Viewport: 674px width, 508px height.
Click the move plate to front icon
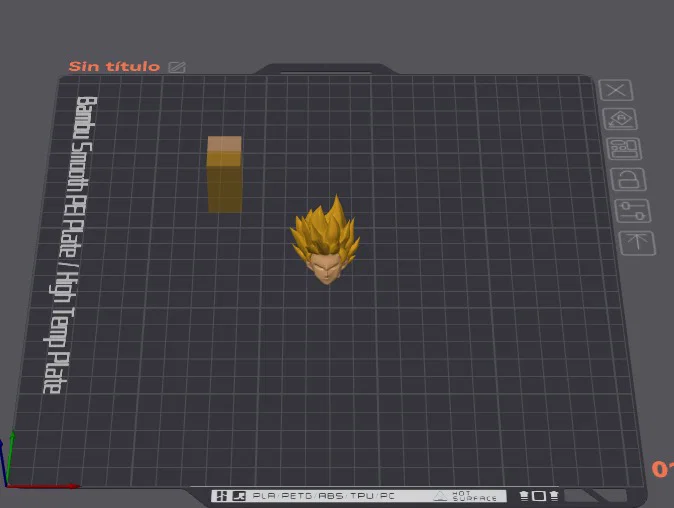[637, 243]
